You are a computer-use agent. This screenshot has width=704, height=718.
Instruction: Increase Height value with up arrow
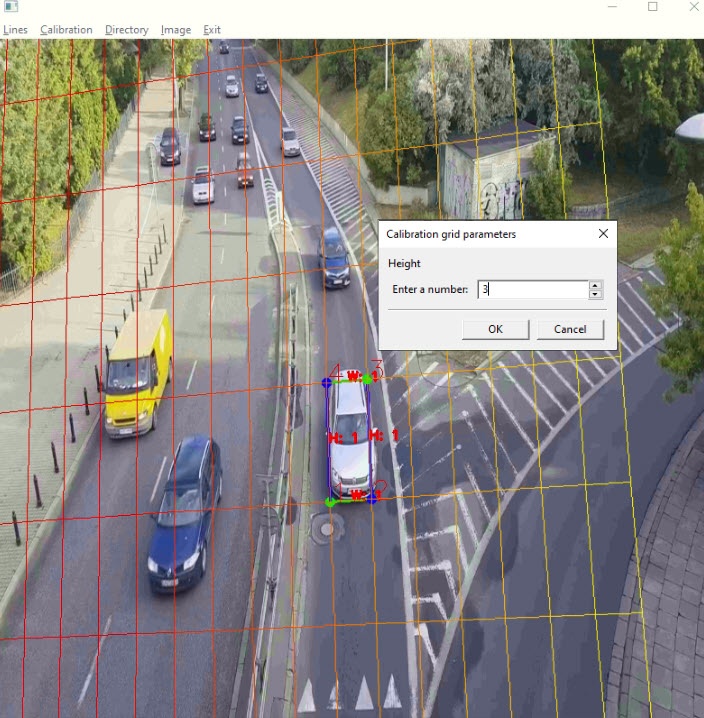(596, 285)
